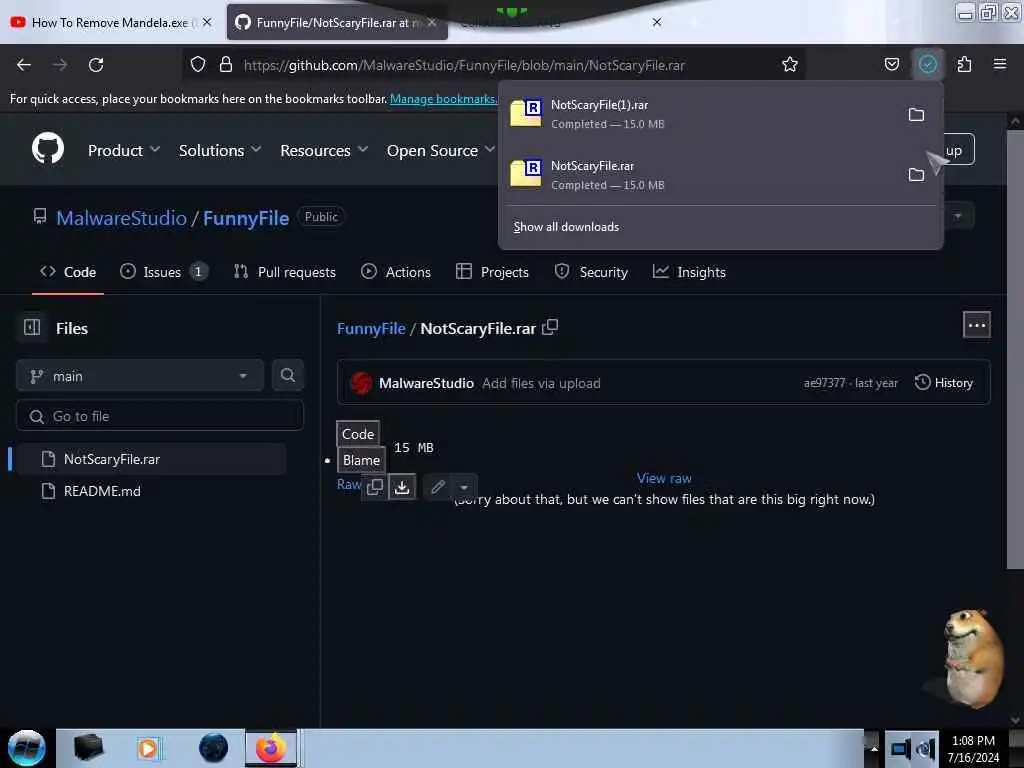Close the How To Remove Mandela.exe tab
1024x768 pixels.
pyautogui.click(x=207, y=22)
